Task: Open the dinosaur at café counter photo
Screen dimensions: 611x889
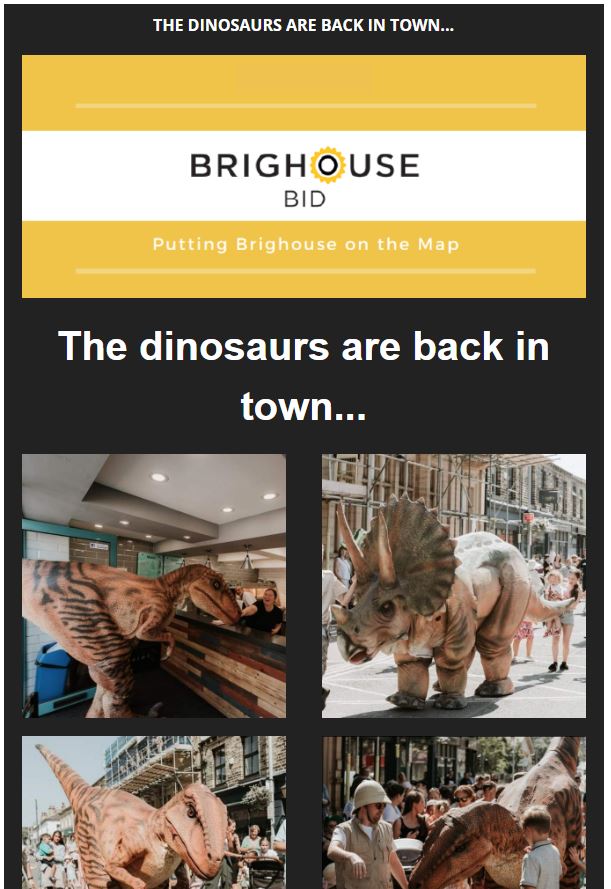Action: [x=154, y=586]
